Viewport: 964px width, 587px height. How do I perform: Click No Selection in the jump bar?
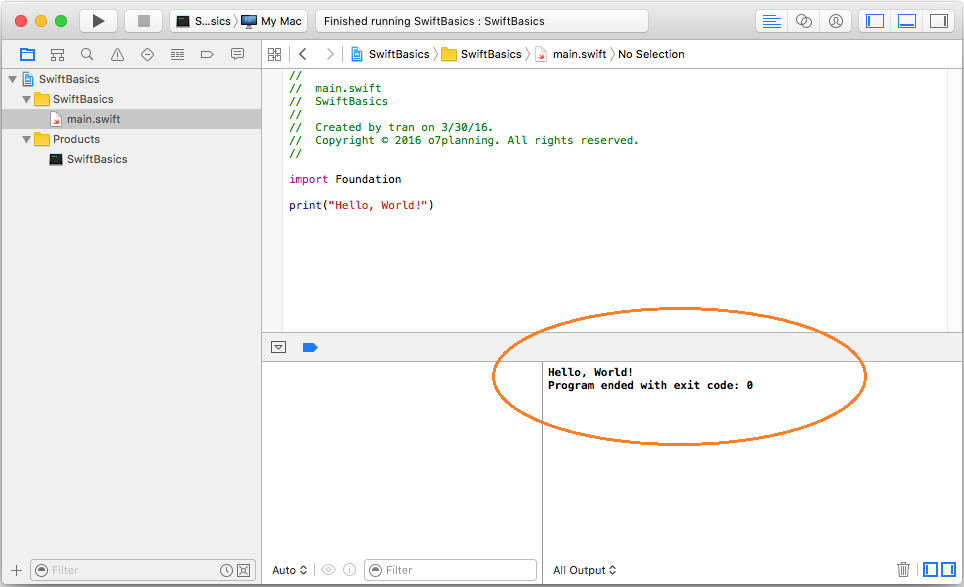[x=651, y=54]
